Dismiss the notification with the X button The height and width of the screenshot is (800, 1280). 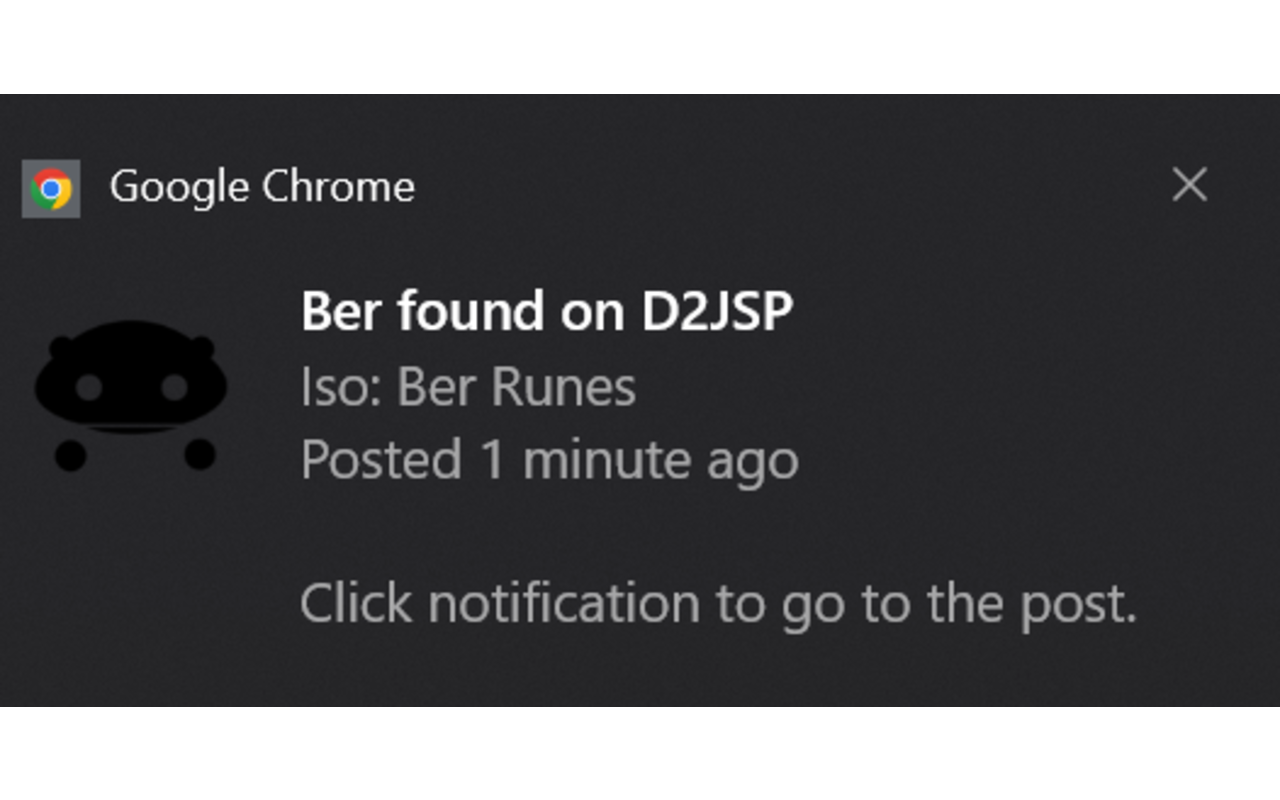pyautogui.click(x=1189, y=185)
